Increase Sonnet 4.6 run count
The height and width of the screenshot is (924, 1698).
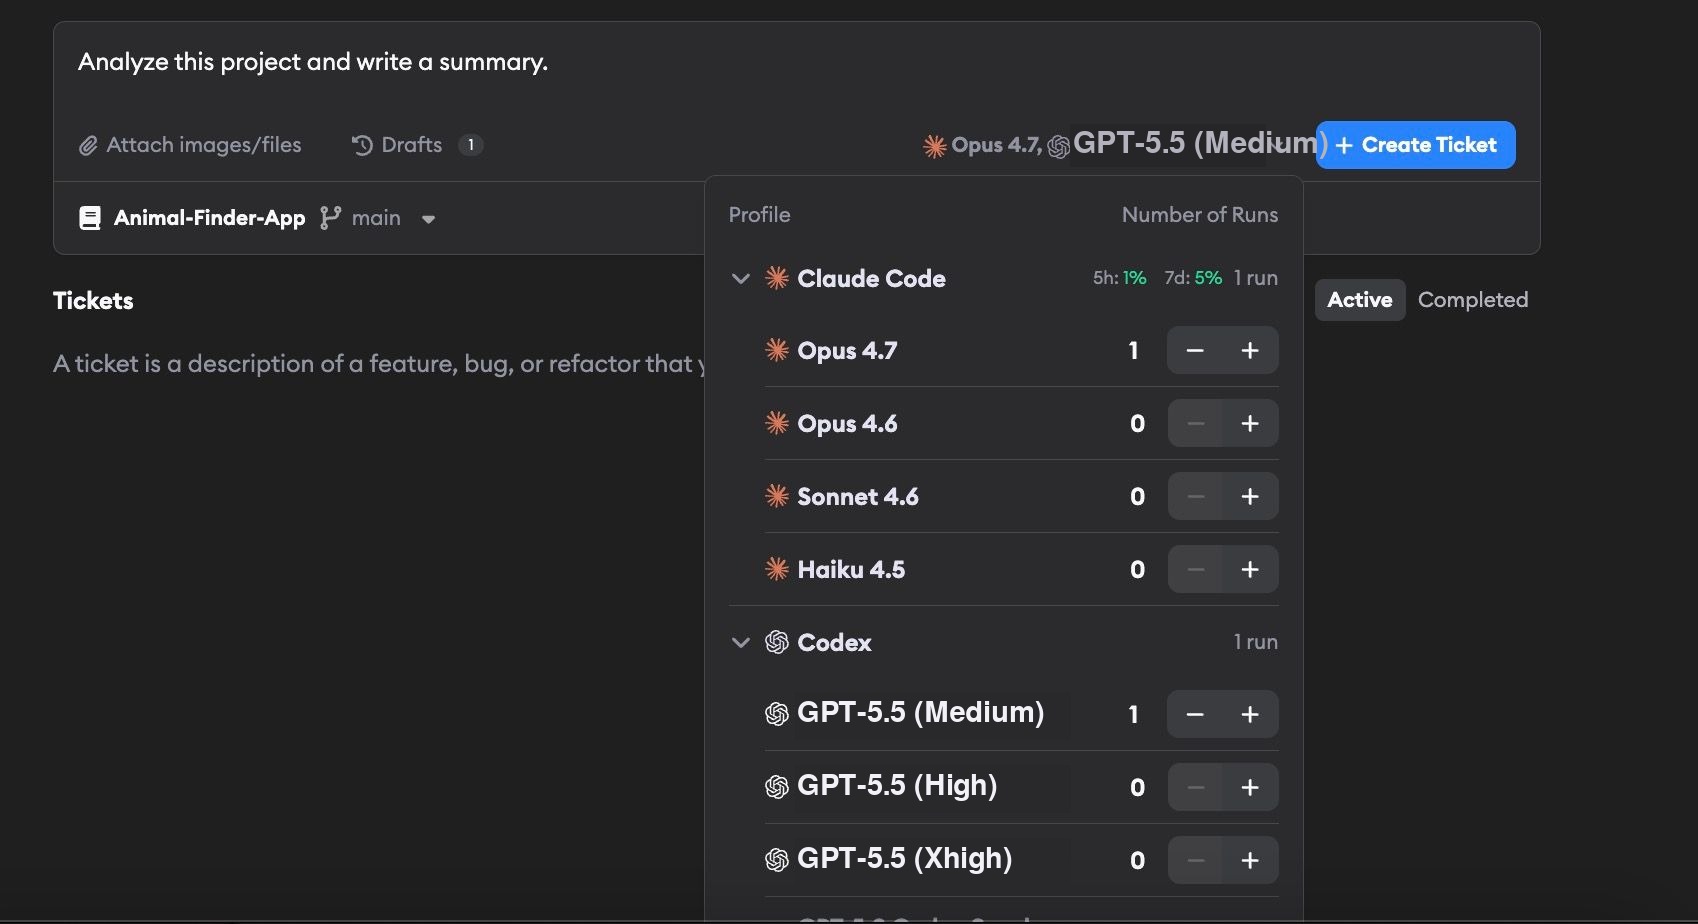tap(1250, 496)
